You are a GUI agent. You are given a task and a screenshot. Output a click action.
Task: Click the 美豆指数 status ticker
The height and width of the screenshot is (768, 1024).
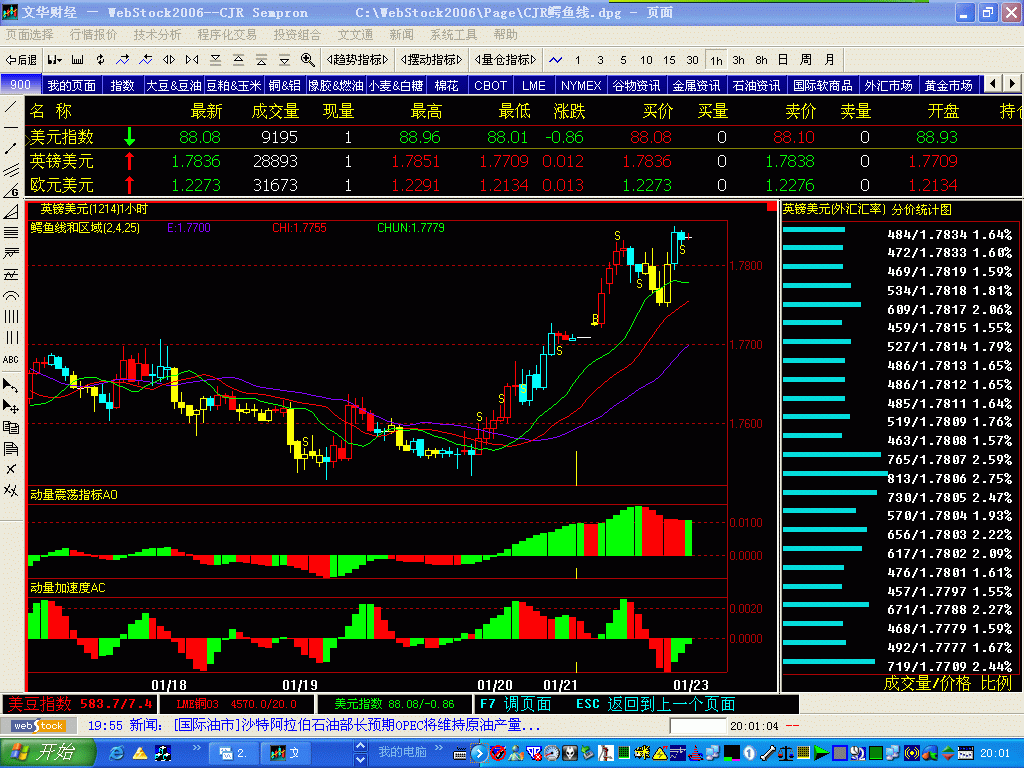point(80,704)
